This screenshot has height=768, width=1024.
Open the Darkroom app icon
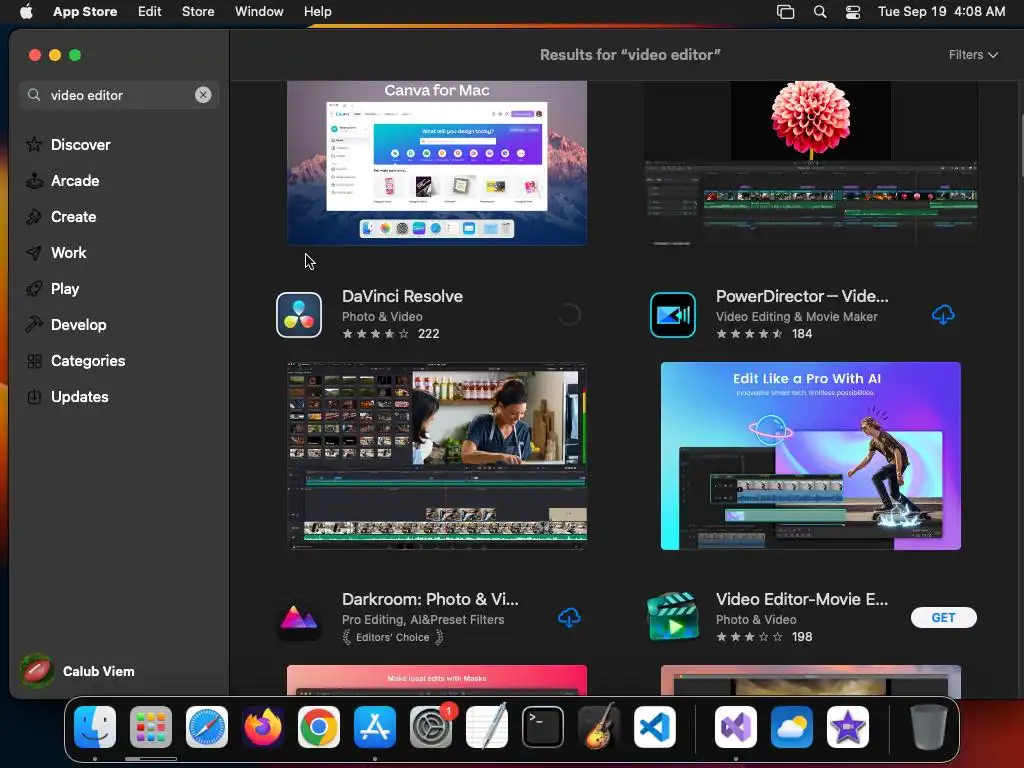click(x=298, y=618)
